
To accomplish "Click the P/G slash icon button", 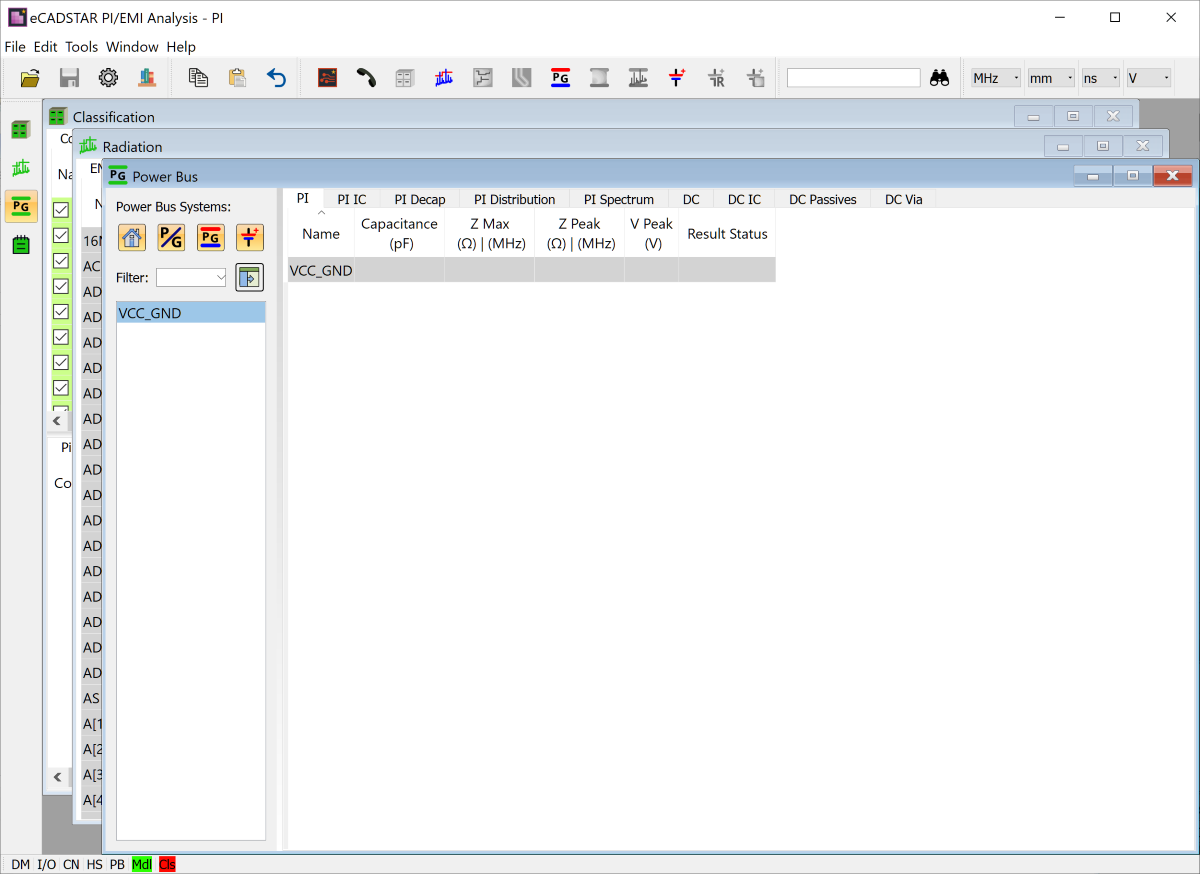I will point(171,237).
